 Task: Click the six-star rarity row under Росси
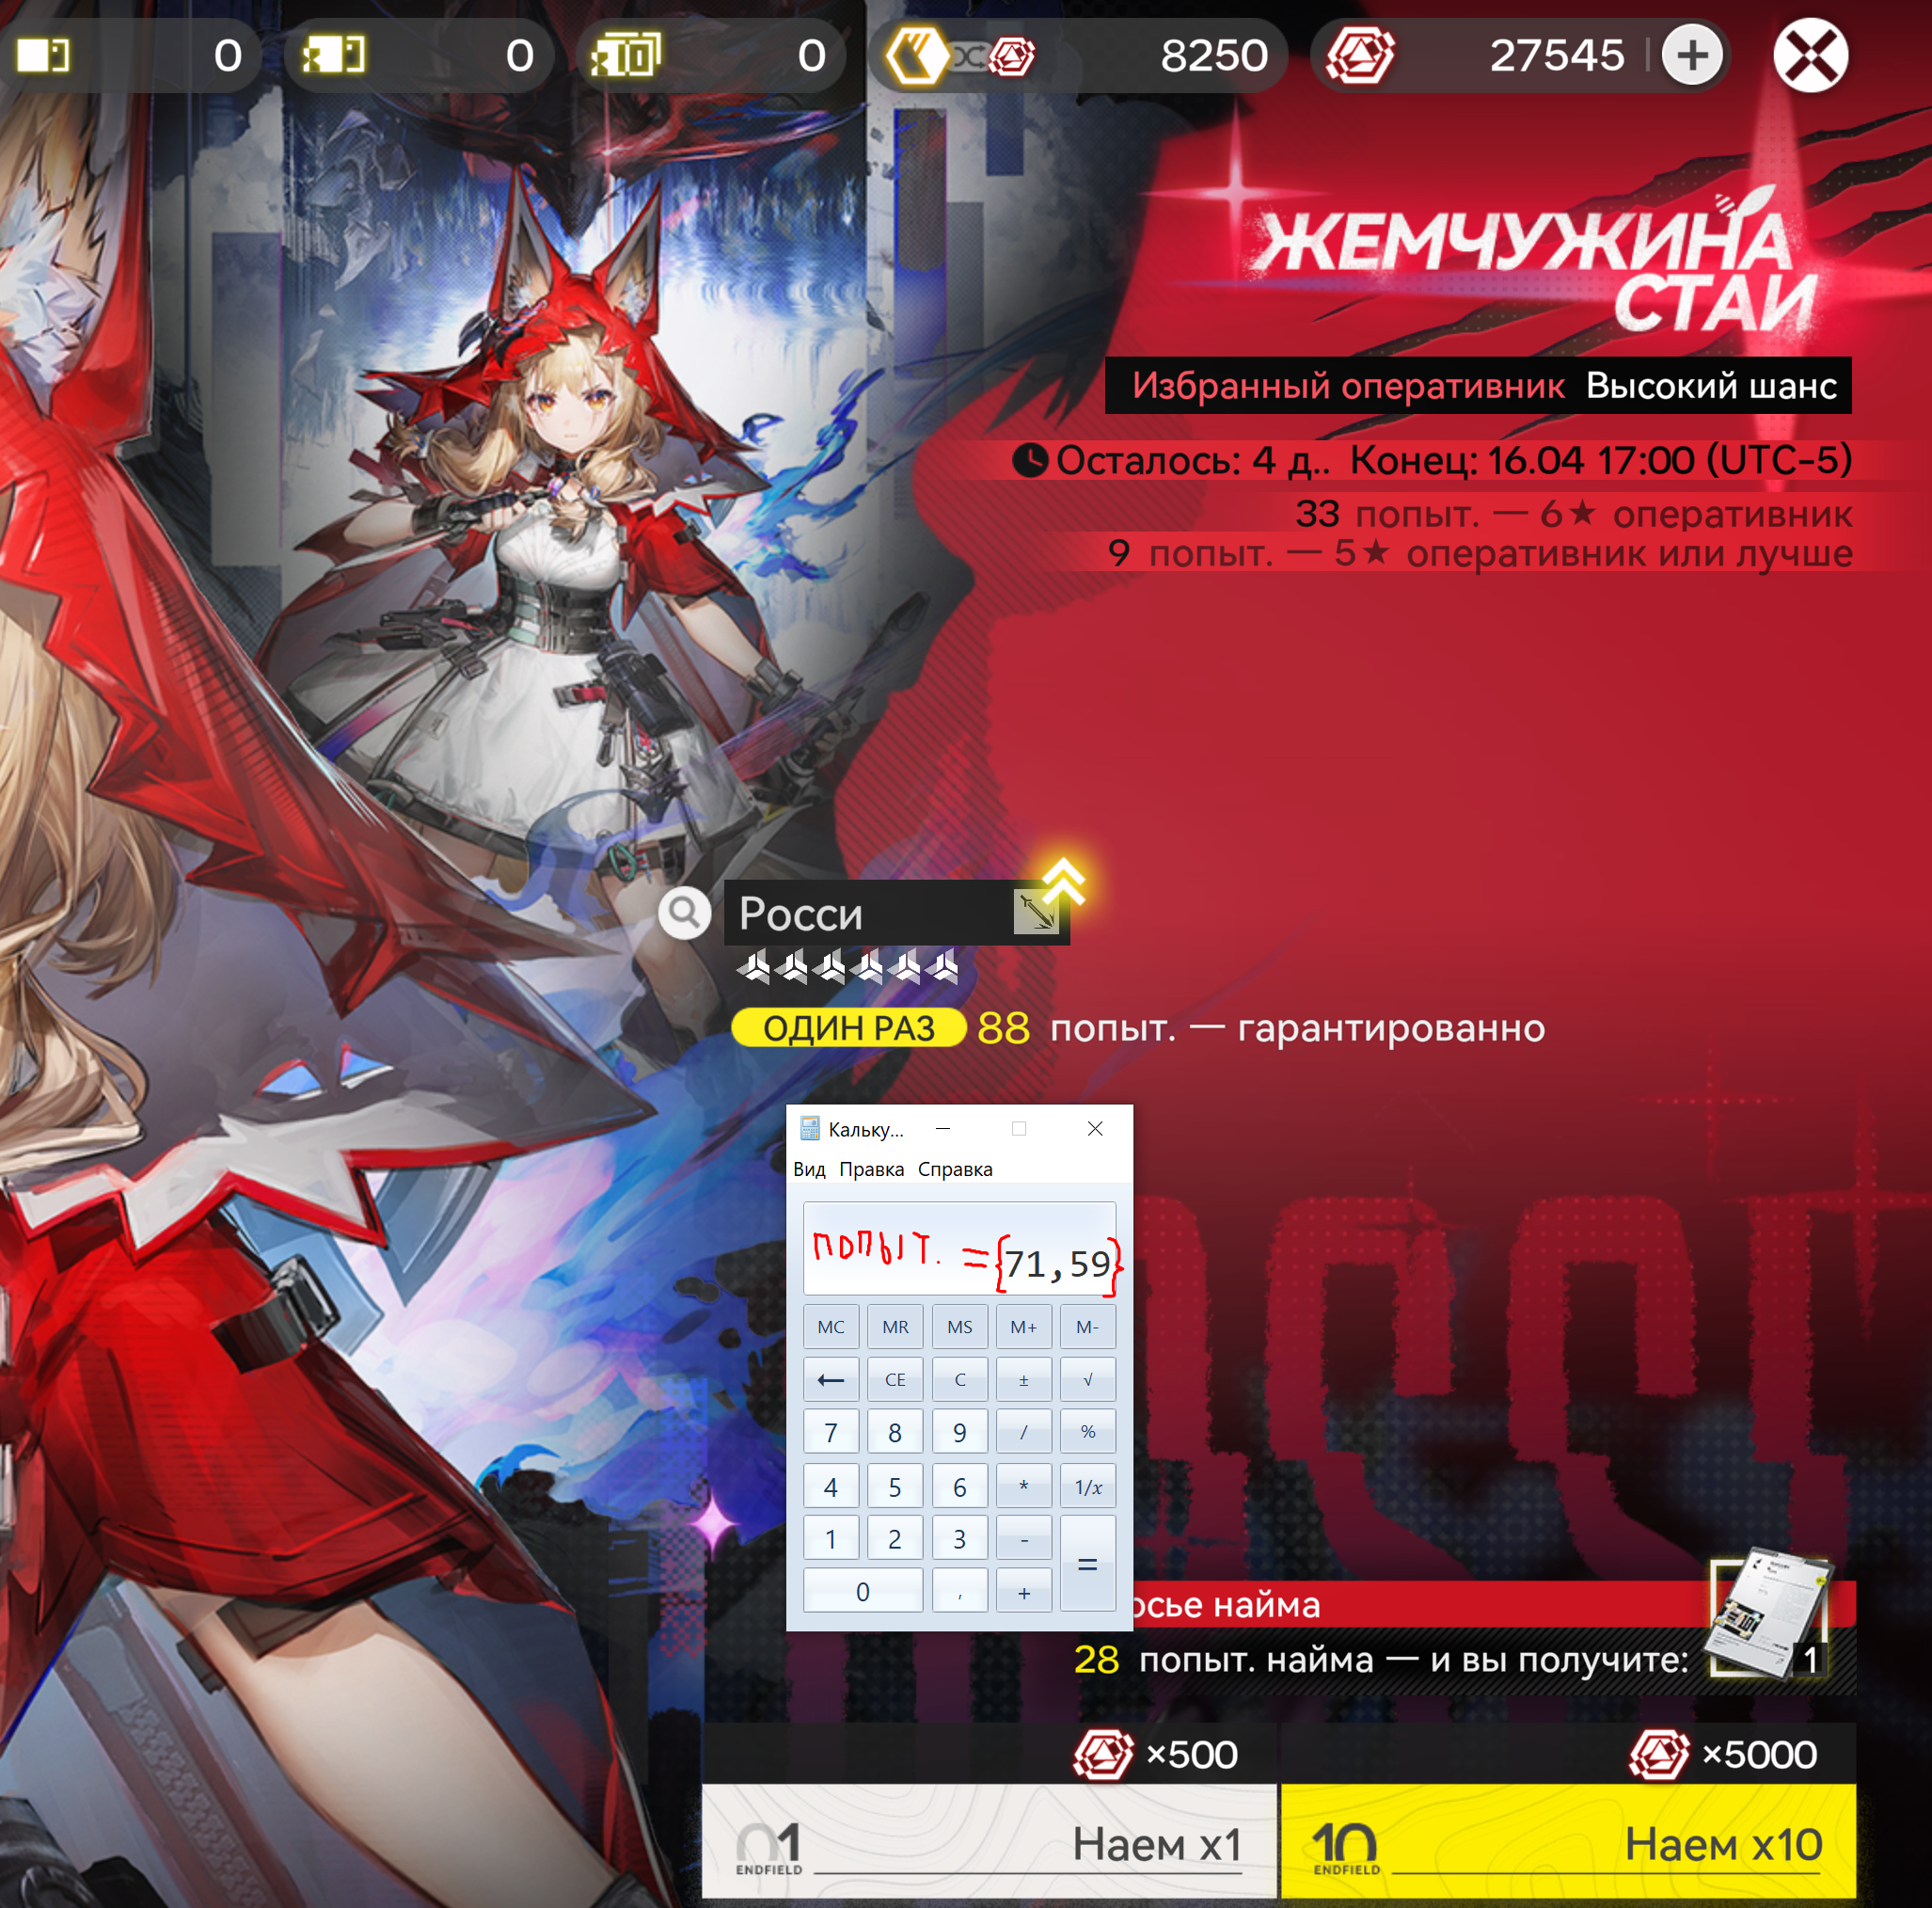click(x=847, y=967)
